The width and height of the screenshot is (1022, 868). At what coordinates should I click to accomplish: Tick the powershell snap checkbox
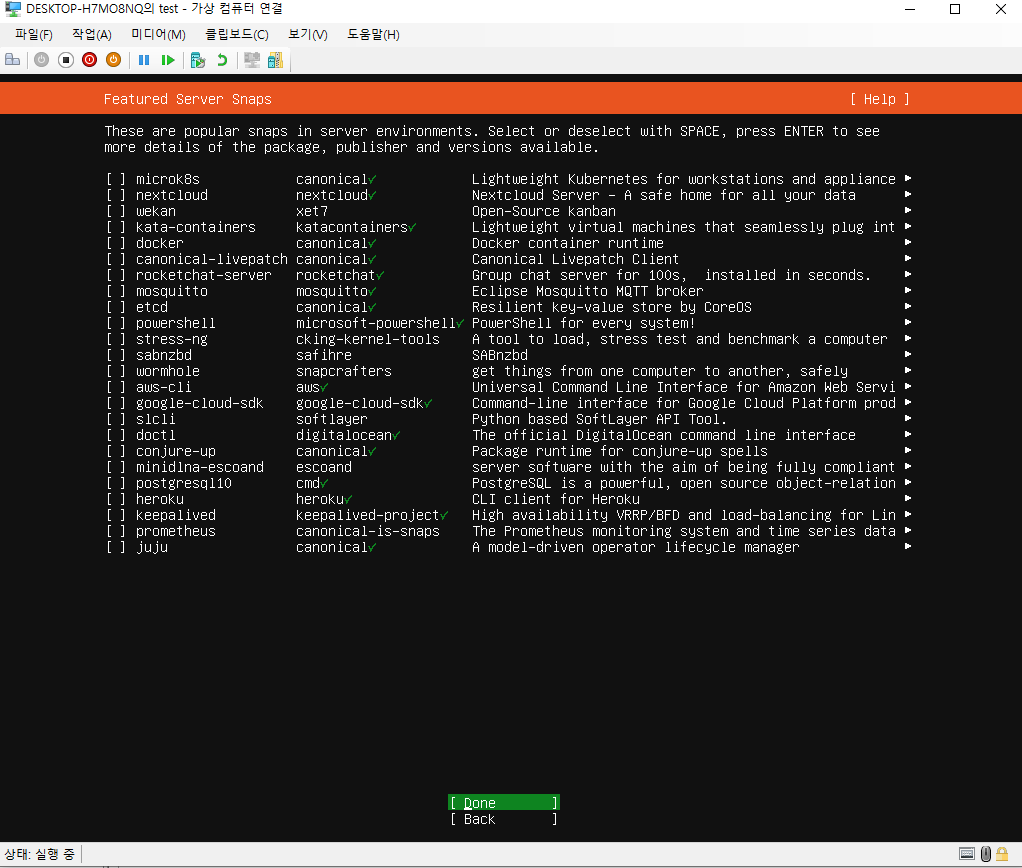[x=115, y=323]
